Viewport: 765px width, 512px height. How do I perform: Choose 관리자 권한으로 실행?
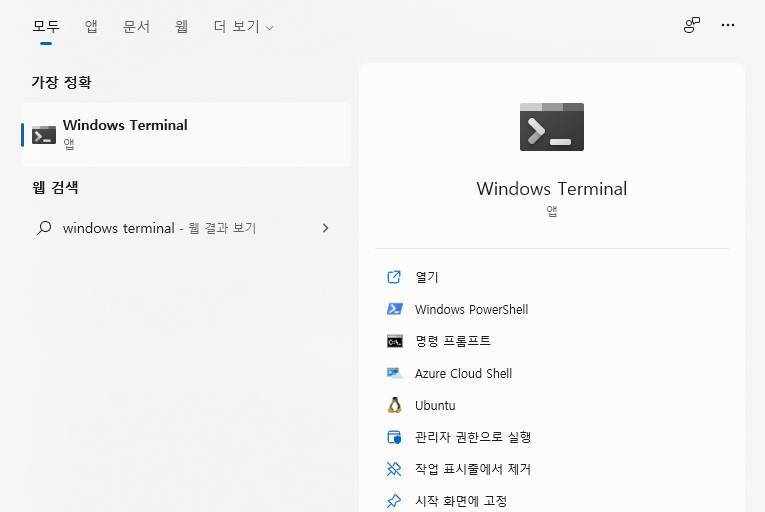click(473, 437)
